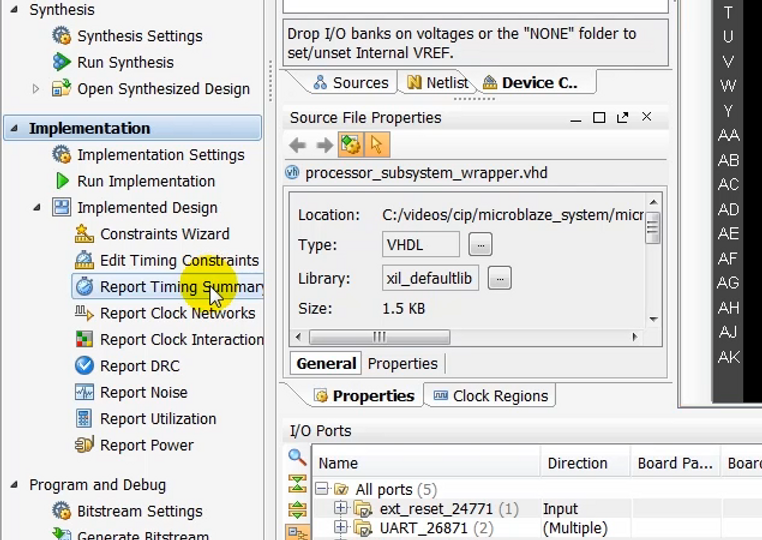Switch to the Sources tab

click(x=350, y=83)
